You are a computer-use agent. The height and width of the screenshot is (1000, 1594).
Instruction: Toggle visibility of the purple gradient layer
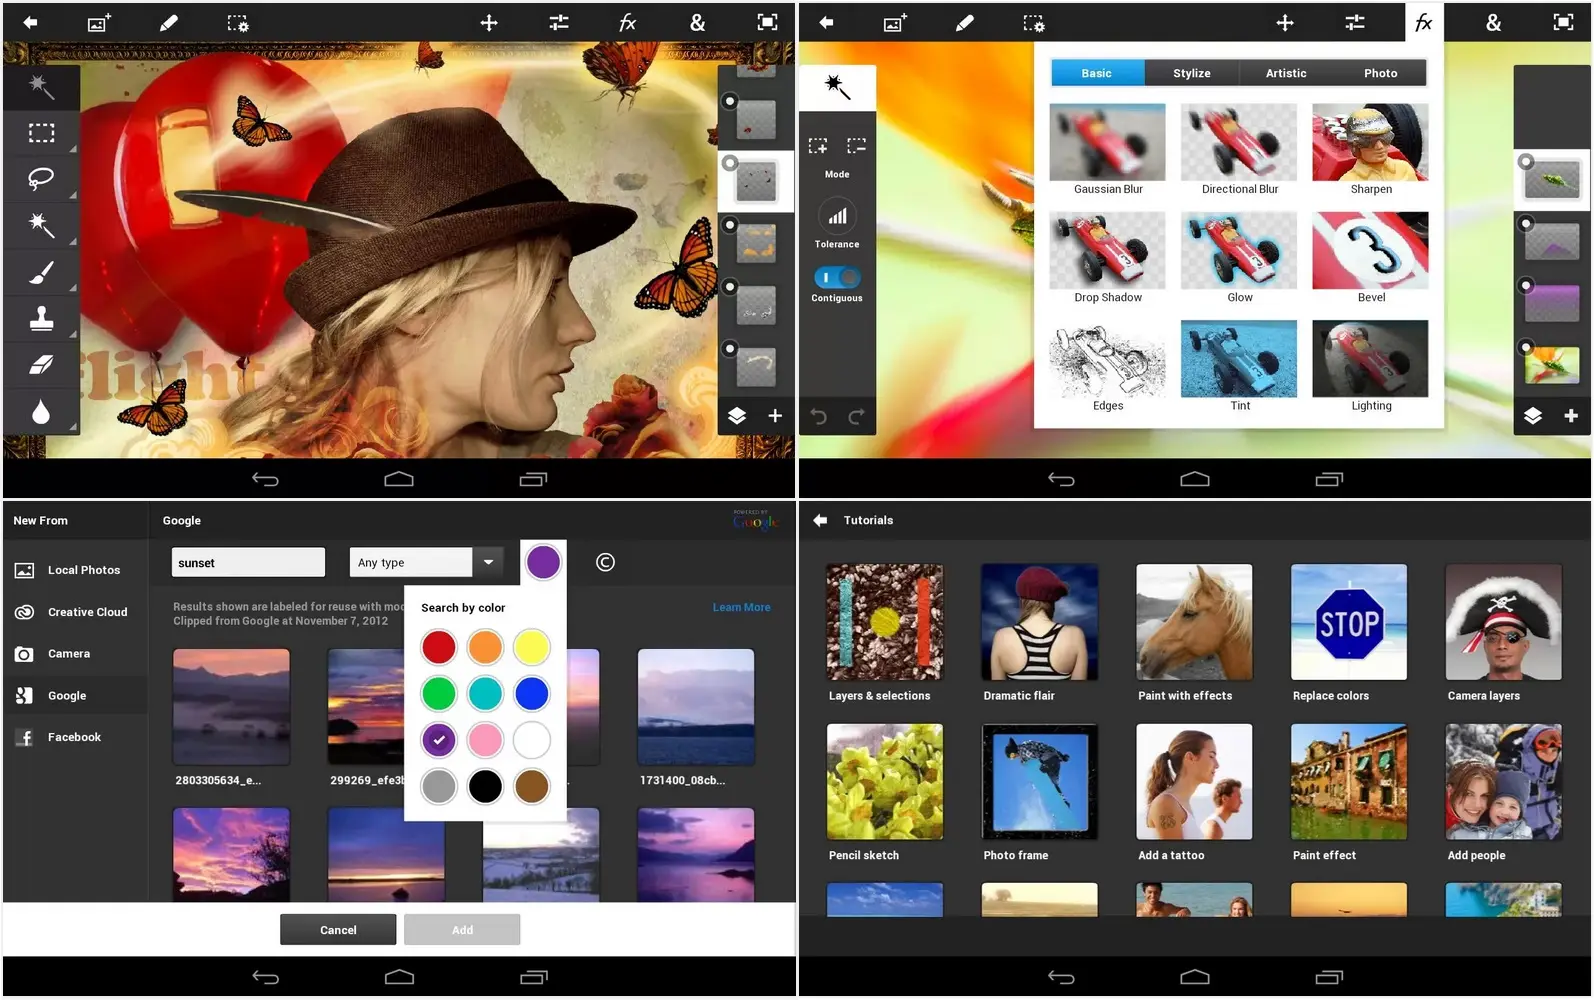(1526, 285)
